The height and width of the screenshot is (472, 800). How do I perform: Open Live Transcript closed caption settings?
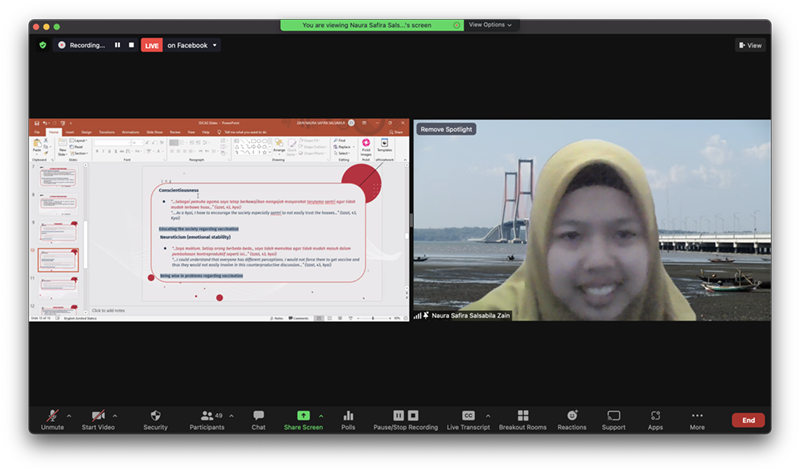pos(467,416)
